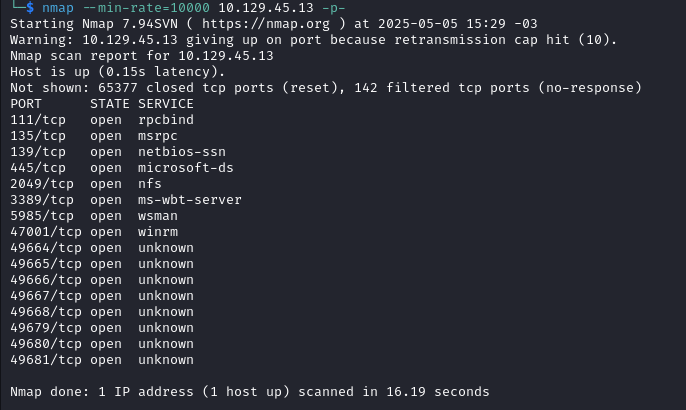Click the PORT column header
The image size is (686, 410).
coord(26,104)
